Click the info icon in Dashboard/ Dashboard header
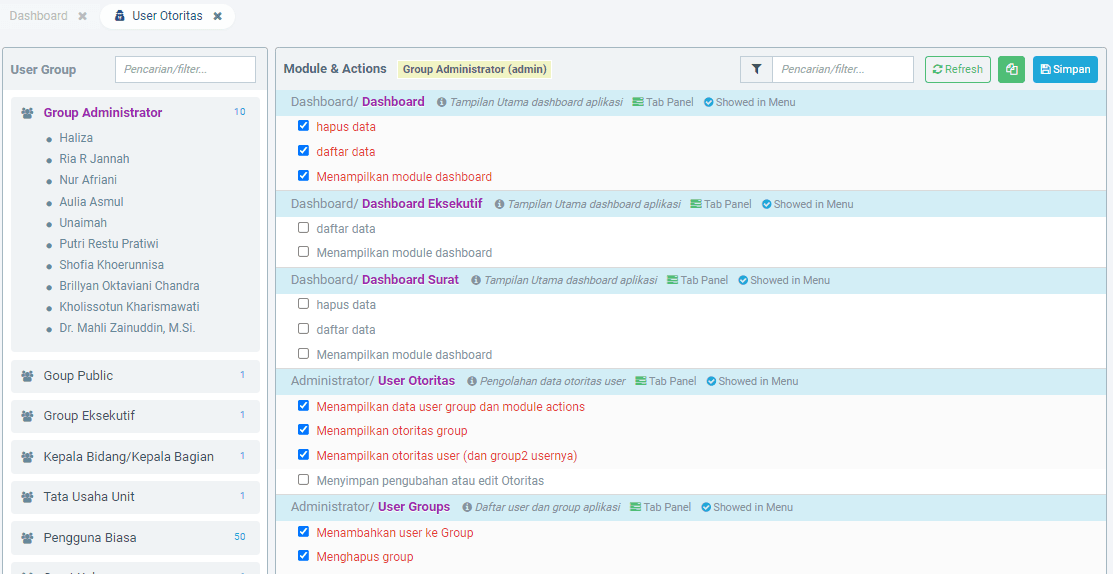This screenshot has height=574, width=1113. point(442,102)
